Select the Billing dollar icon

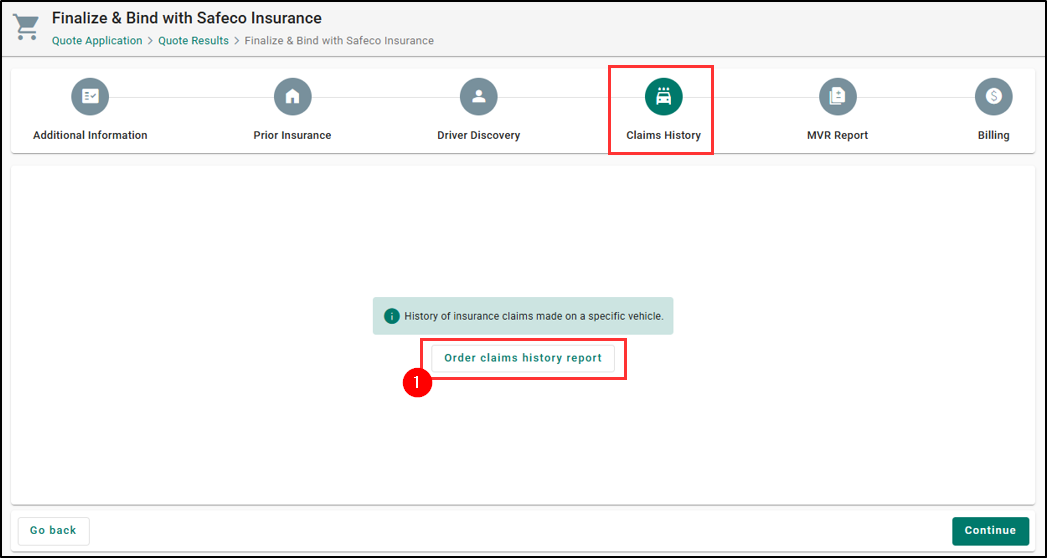click(994, 97)
